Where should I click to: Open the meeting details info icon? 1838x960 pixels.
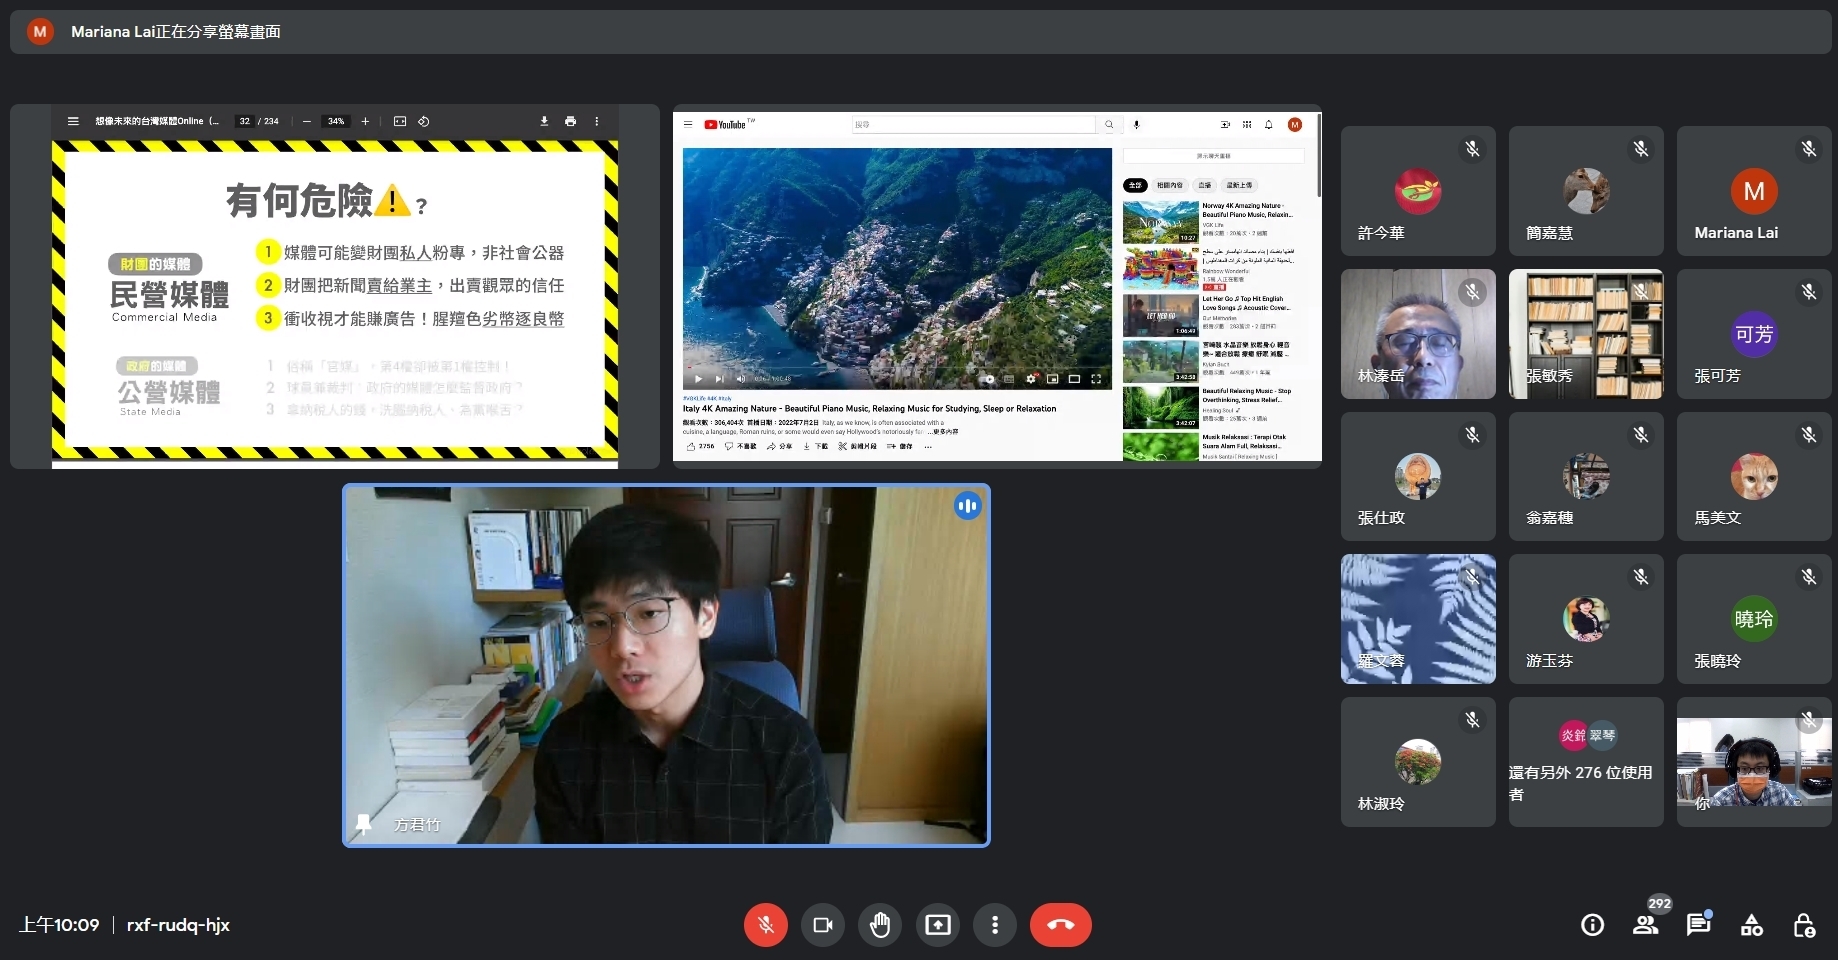[x=1592, y=925]
